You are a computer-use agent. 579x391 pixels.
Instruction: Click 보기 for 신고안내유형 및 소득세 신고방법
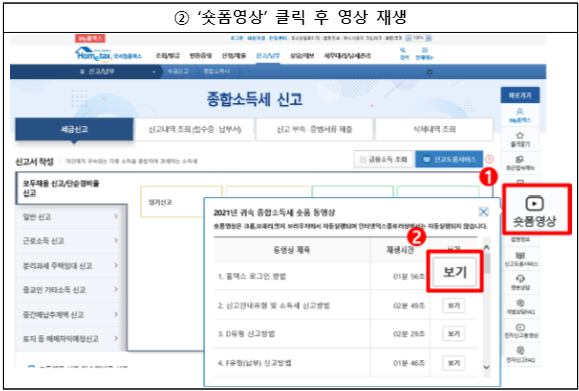click(x=453, y=306)
